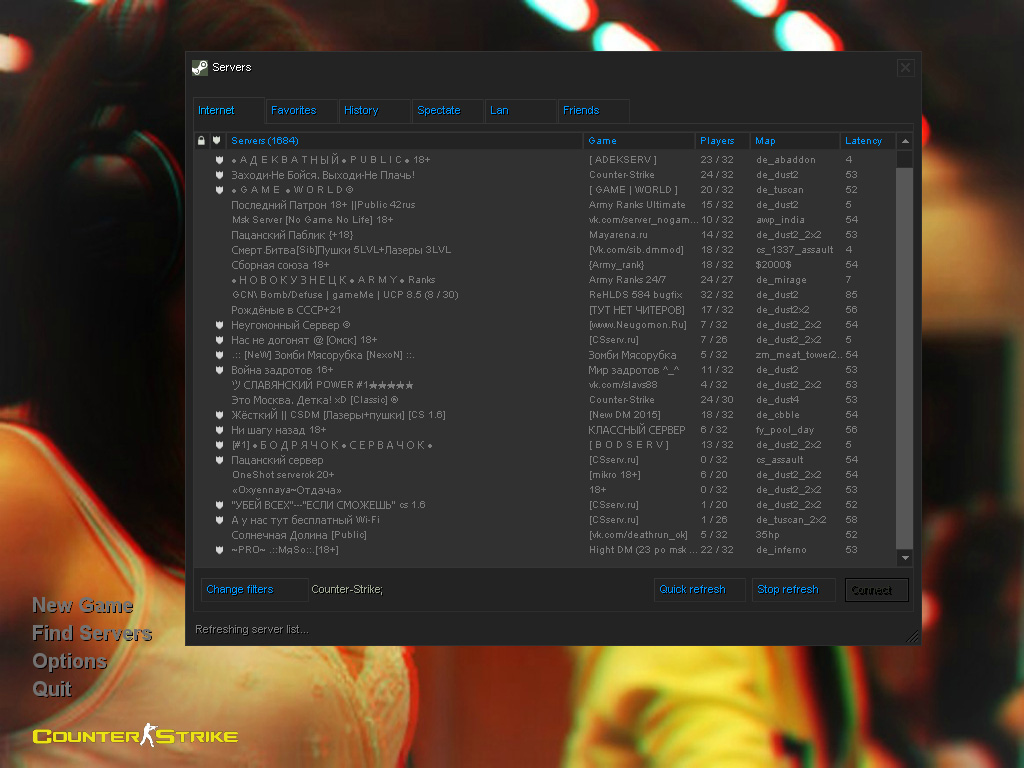Select the Army Ranks Ultimate server row
This screenshot has height=768, width=1024.
(x=545, y=205)
